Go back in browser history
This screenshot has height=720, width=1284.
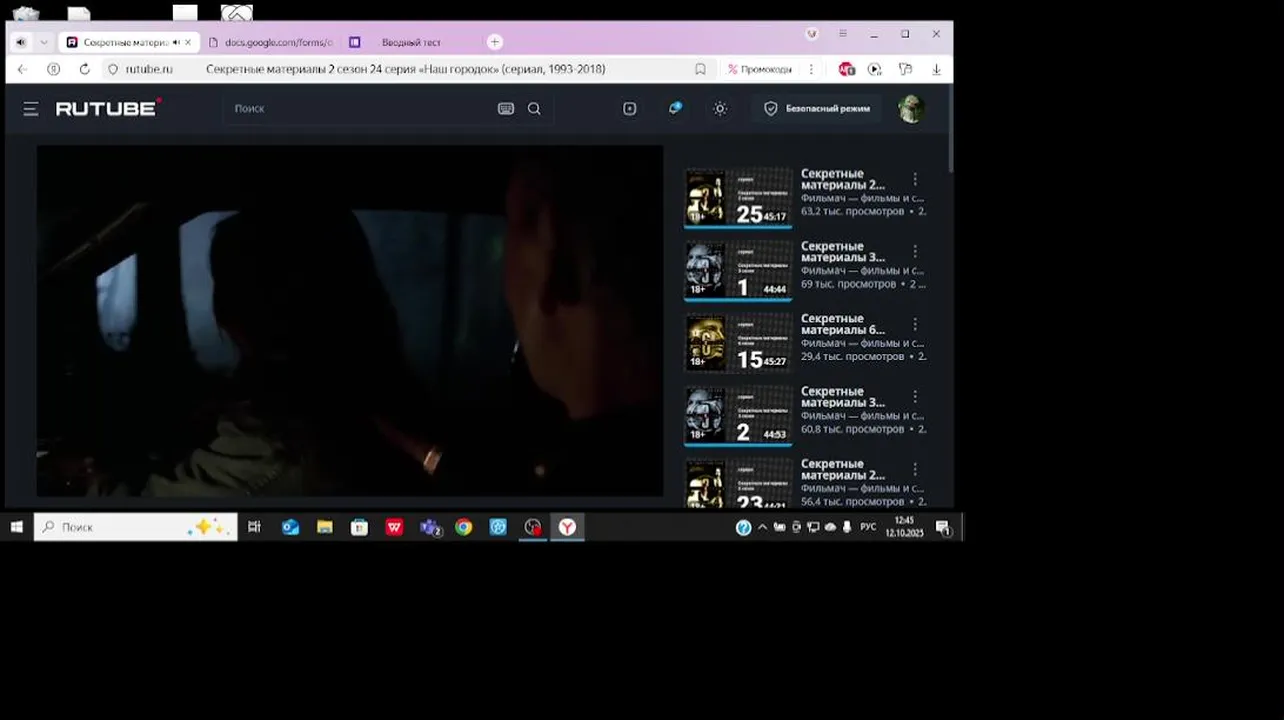pos(23,69)
